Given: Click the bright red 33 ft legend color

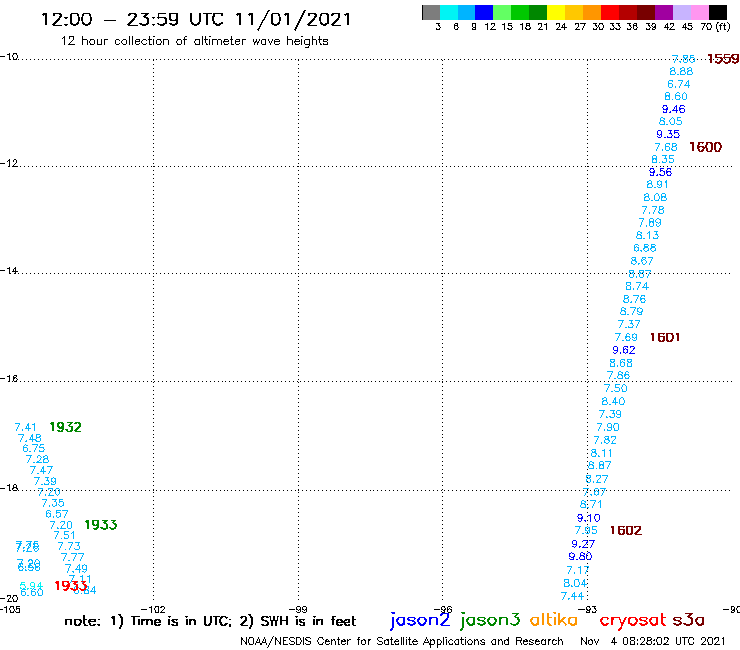Looking at the screenshot, I should pyautogui.click(x=610, y=12).
